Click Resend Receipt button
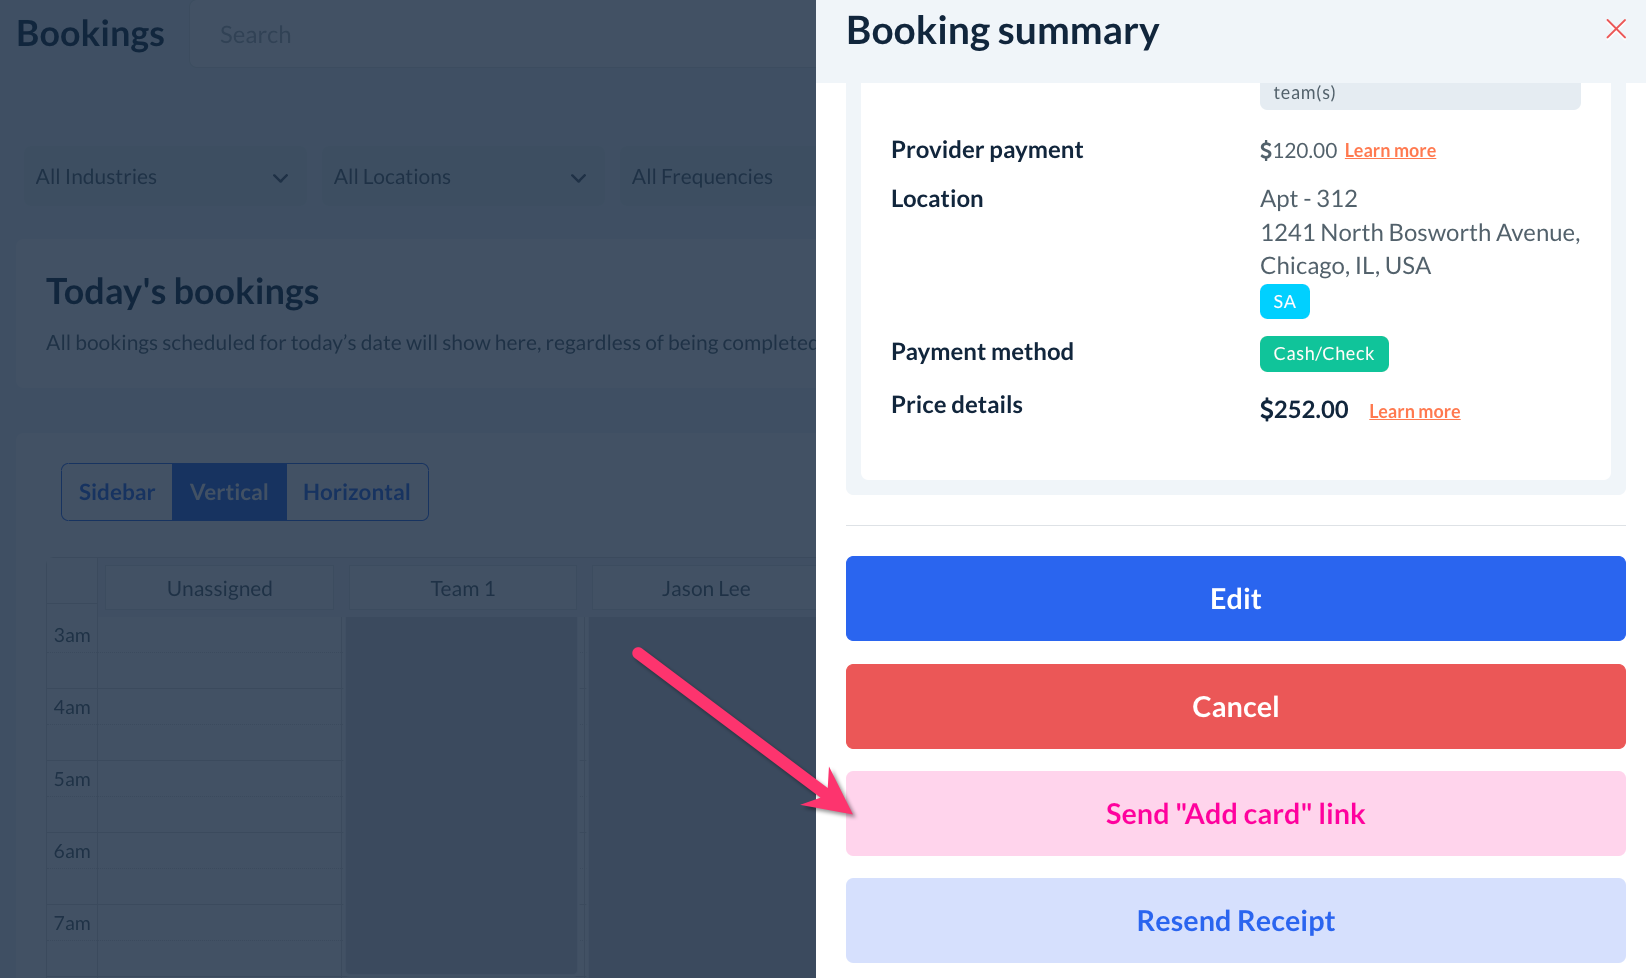 click(1235, 920)
